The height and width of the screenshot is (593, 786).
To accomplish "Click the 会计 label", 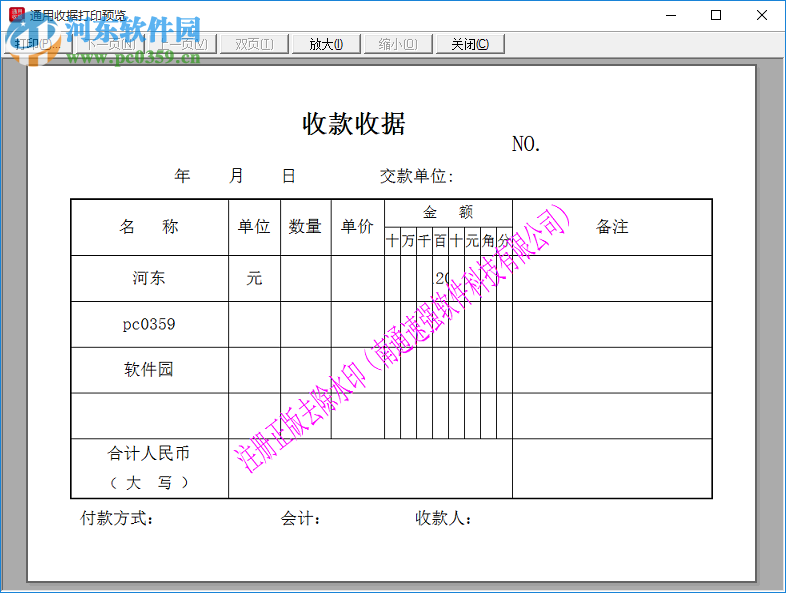I will (300, 518).
